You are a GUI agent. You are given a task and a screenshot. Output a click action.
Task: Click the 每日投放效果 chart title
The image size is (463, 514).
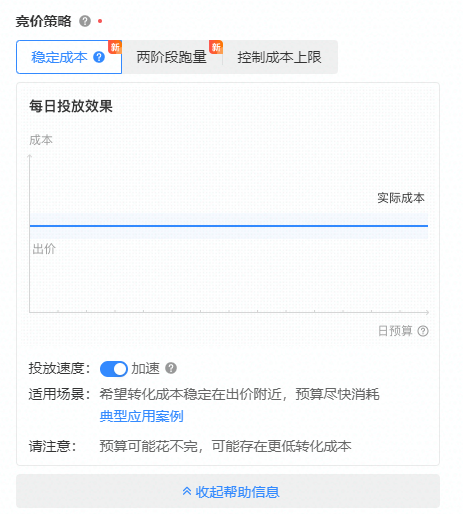[x=71, y=106]
